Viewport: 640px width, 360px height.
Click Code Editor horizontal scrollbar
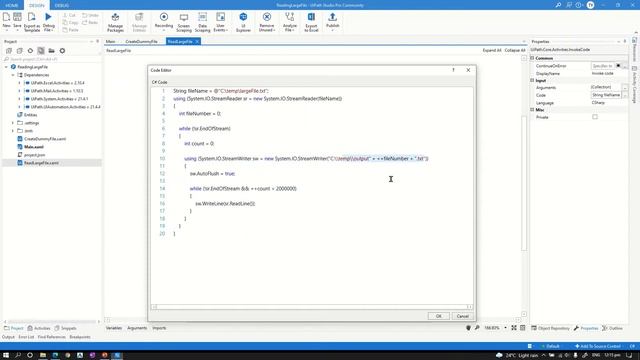(312, 307)
